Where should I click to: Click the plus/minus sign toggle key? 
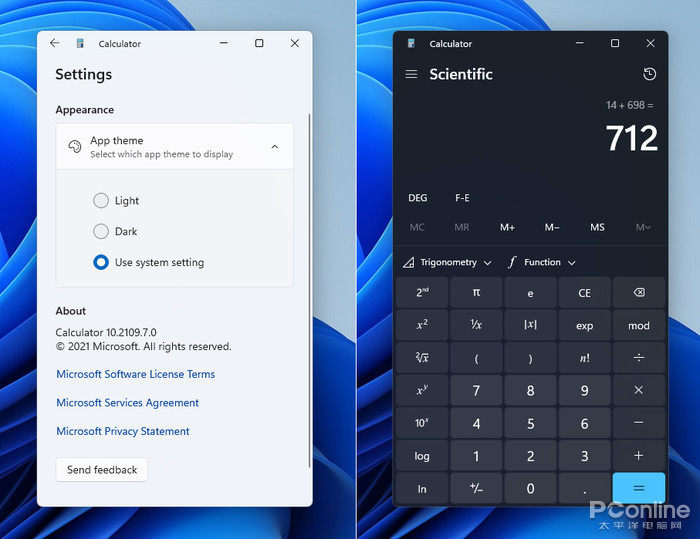(x=476, y=488)
